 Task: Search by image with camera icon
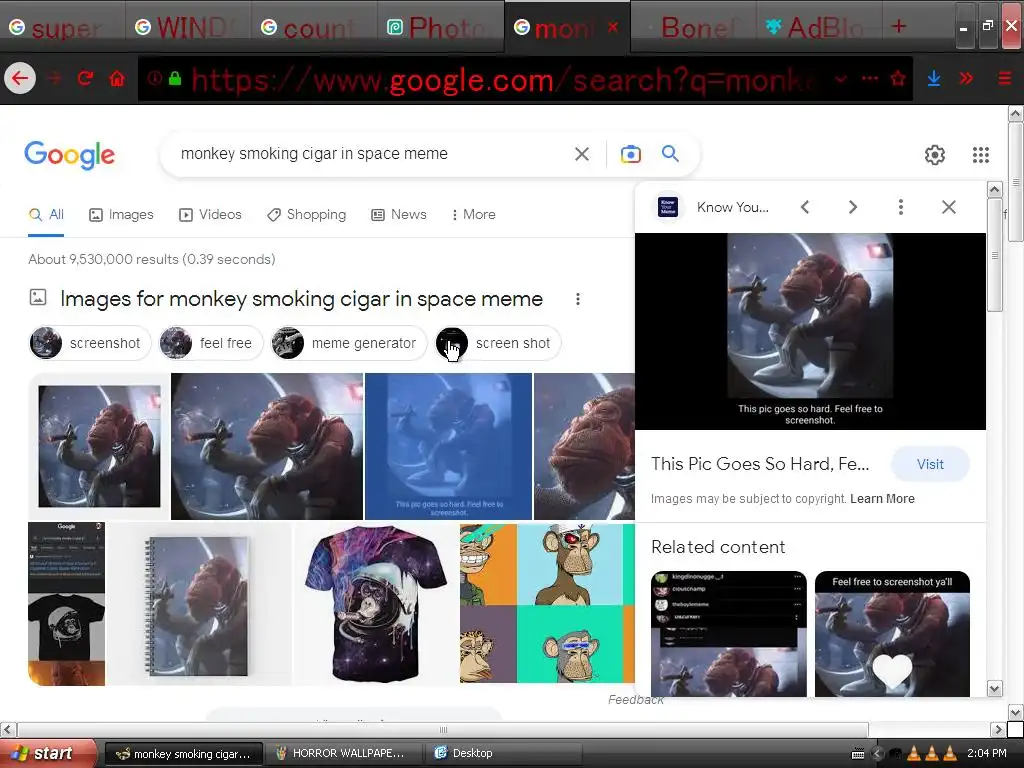(x=630, y=154)
